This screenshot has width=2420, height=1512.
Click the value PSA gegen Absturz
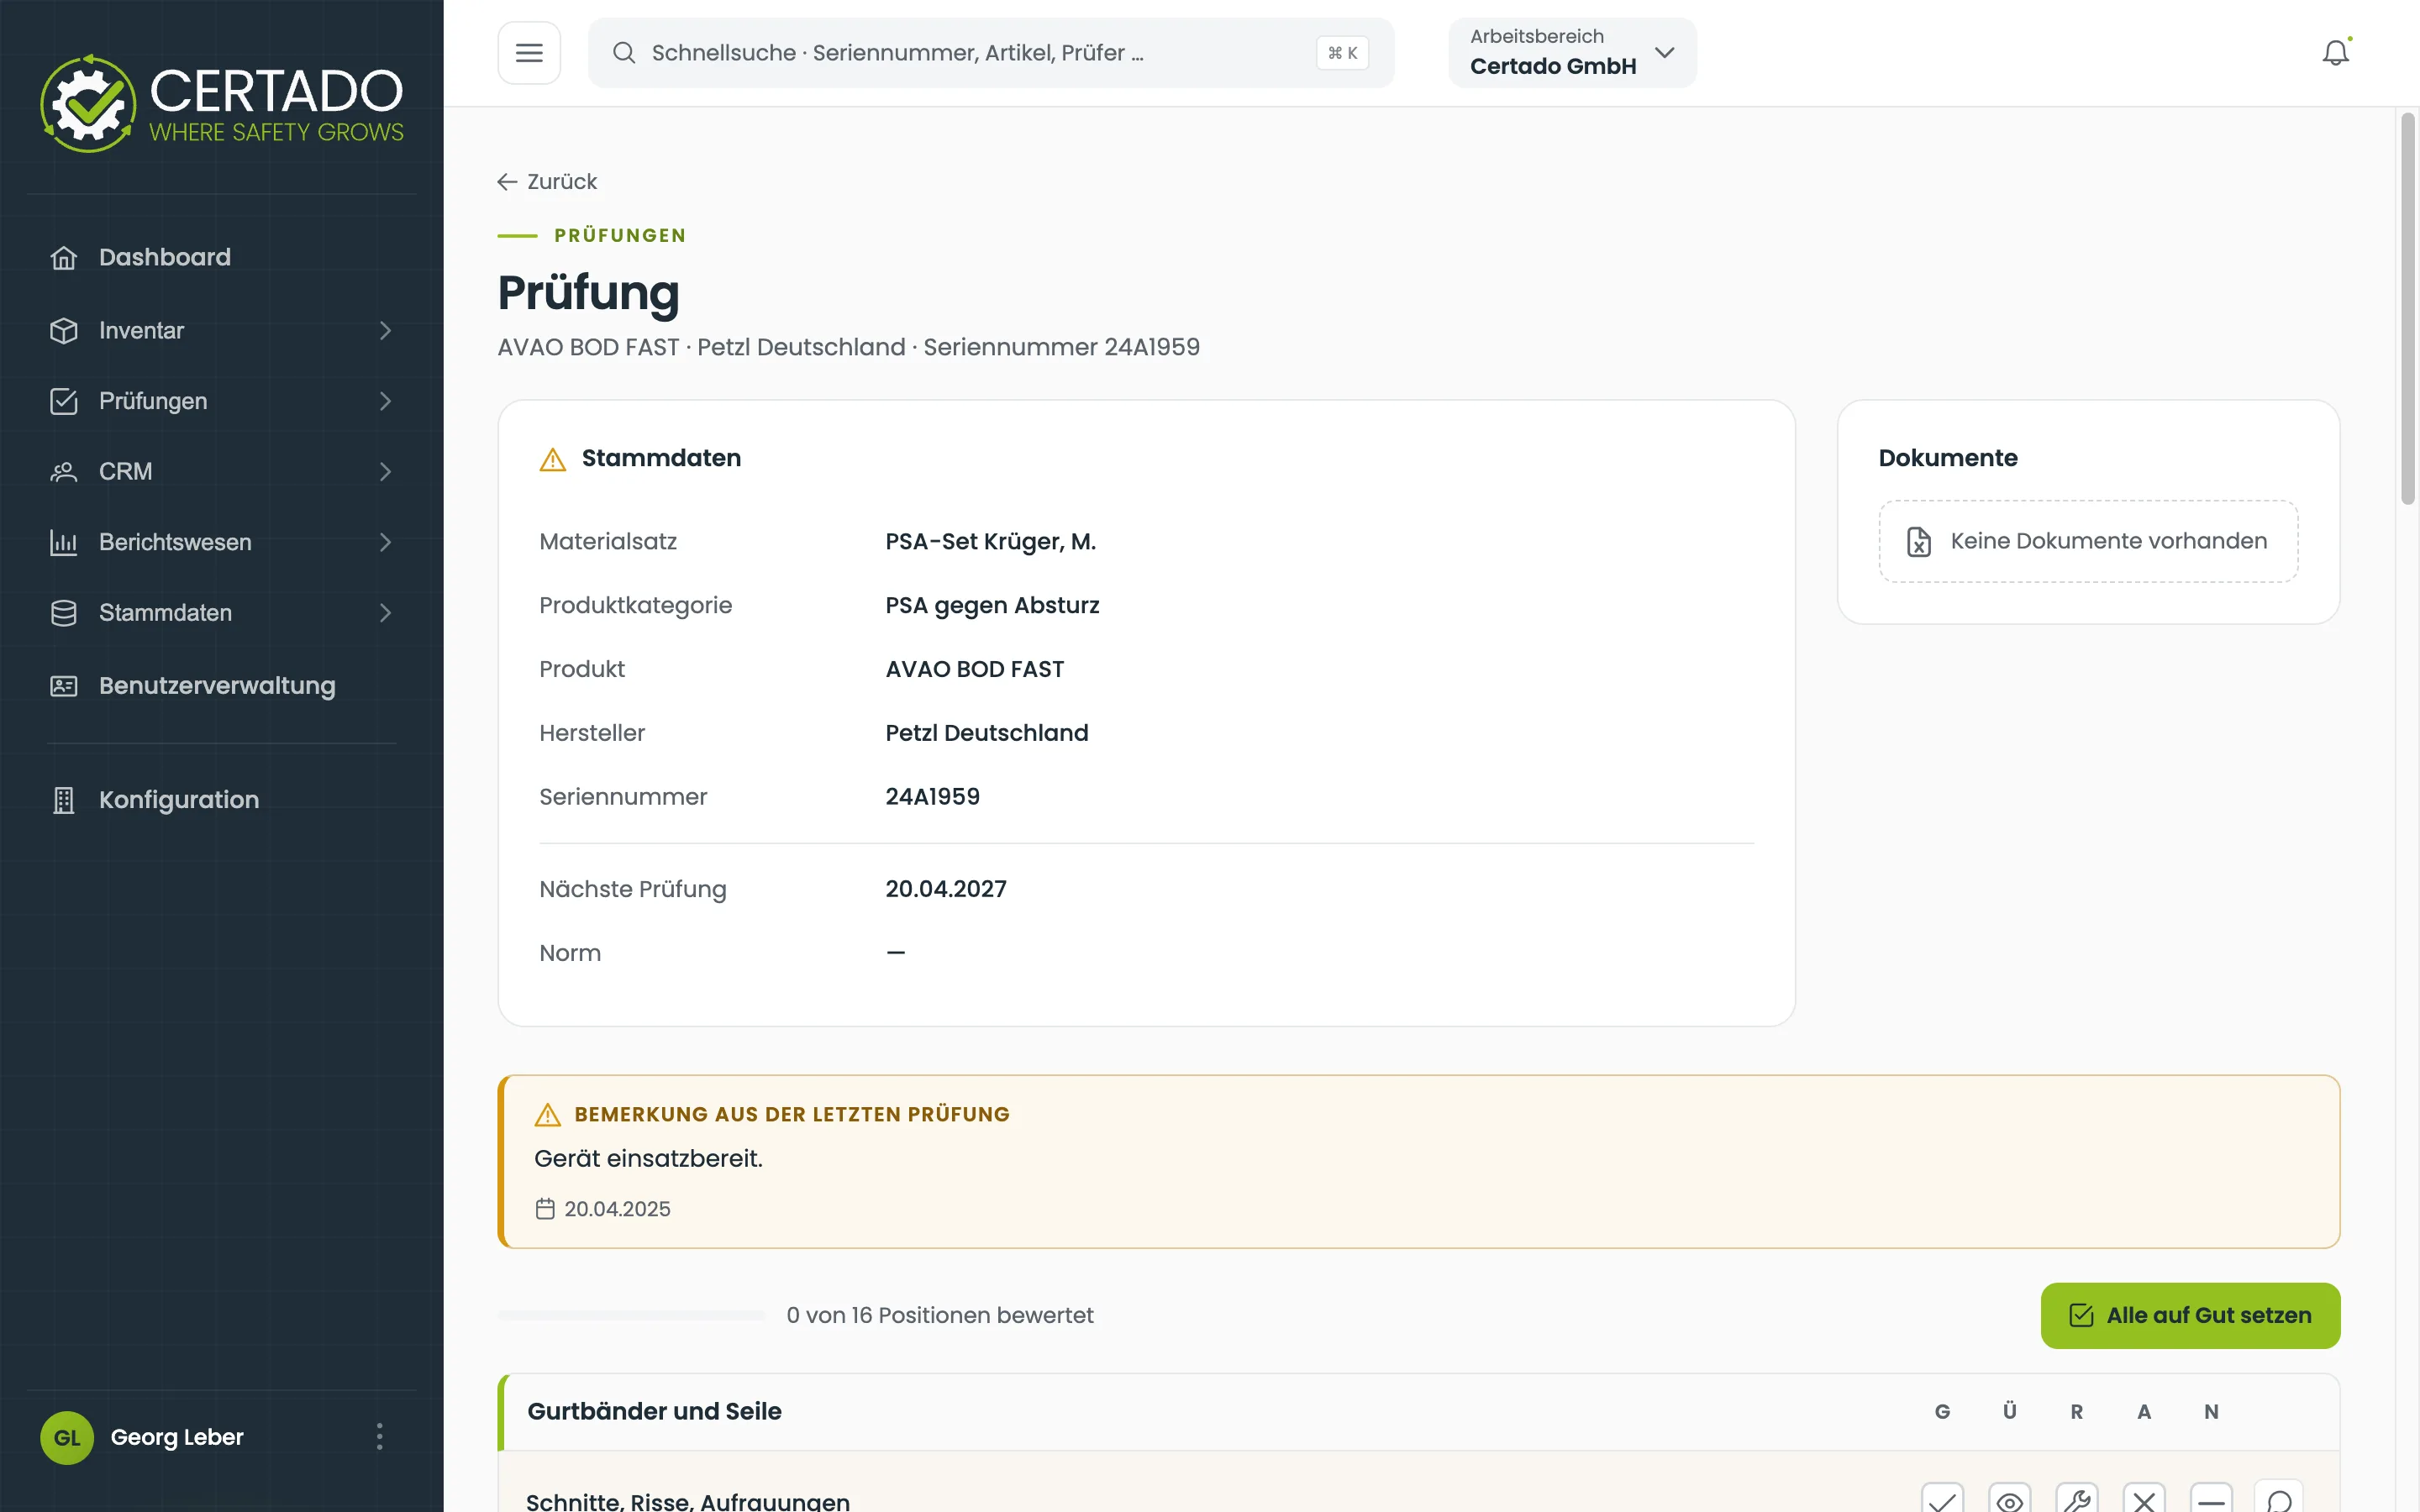[992, 606]
